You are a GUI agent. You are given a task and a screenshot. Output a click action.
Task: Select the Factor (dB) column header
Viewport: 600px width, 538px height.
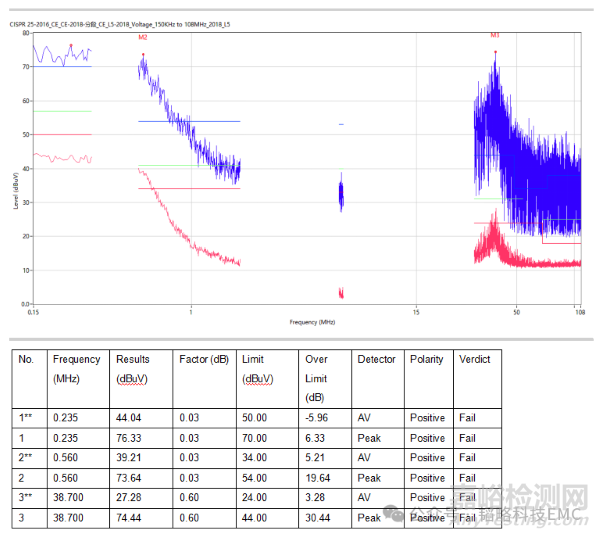point(203,359)
